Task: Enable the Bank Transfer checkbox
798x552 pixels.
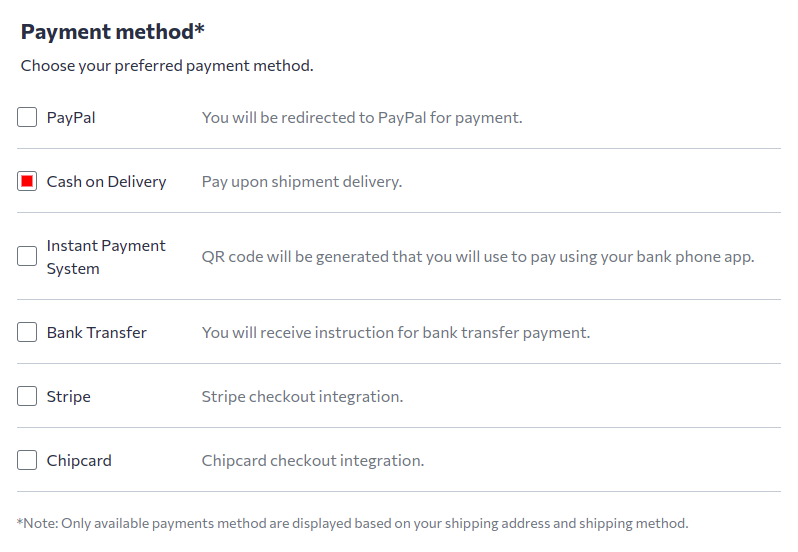Action: 27,333
